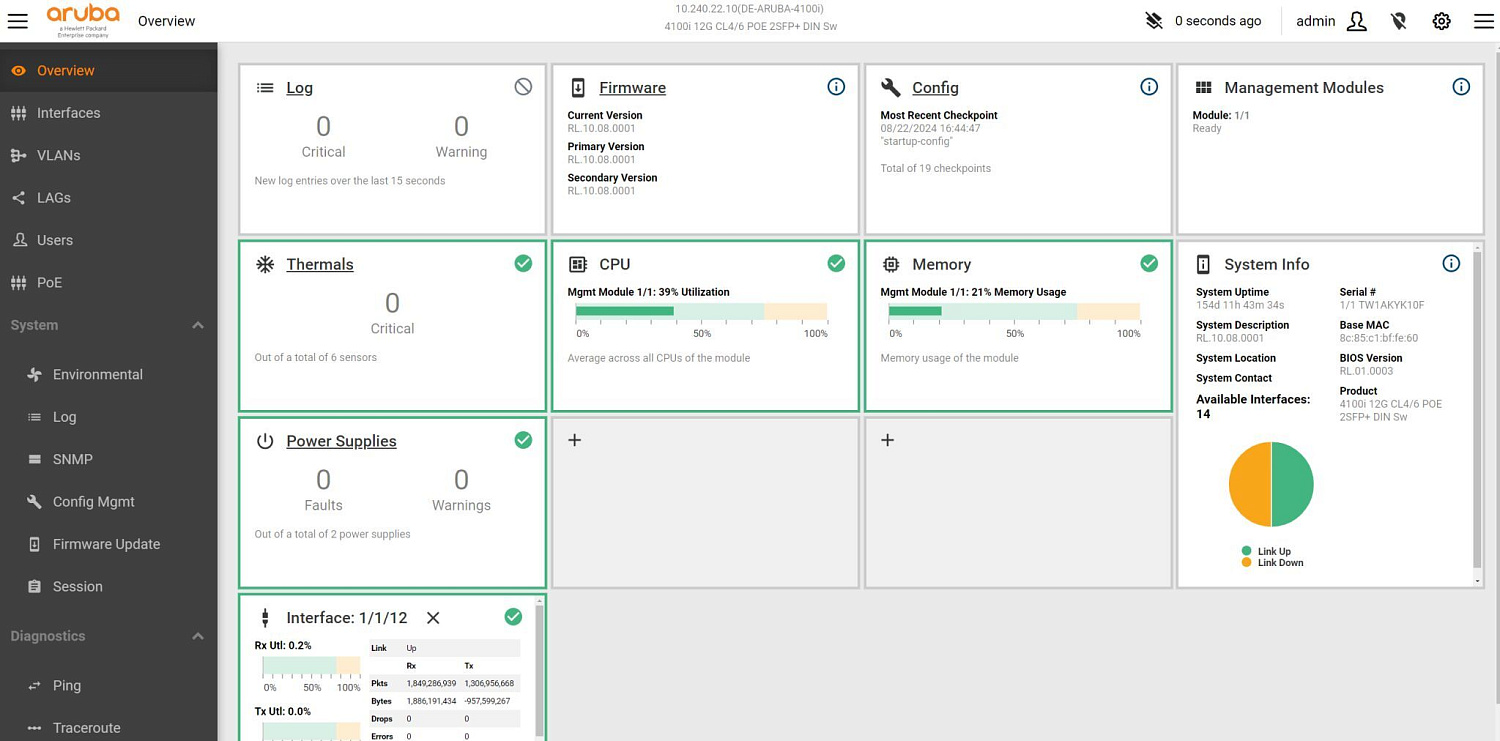Click the Link Down legend entry
The width and height of the screenshot is (1500, 741).
pyautogui.click(x=1272, y=563)
